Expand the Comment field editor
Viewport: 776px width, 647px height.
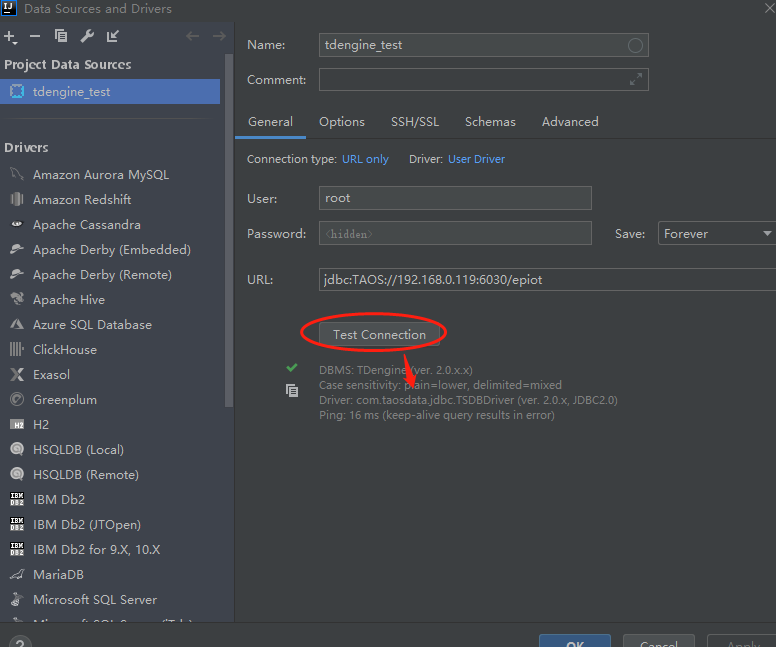[x=635, y=79]
